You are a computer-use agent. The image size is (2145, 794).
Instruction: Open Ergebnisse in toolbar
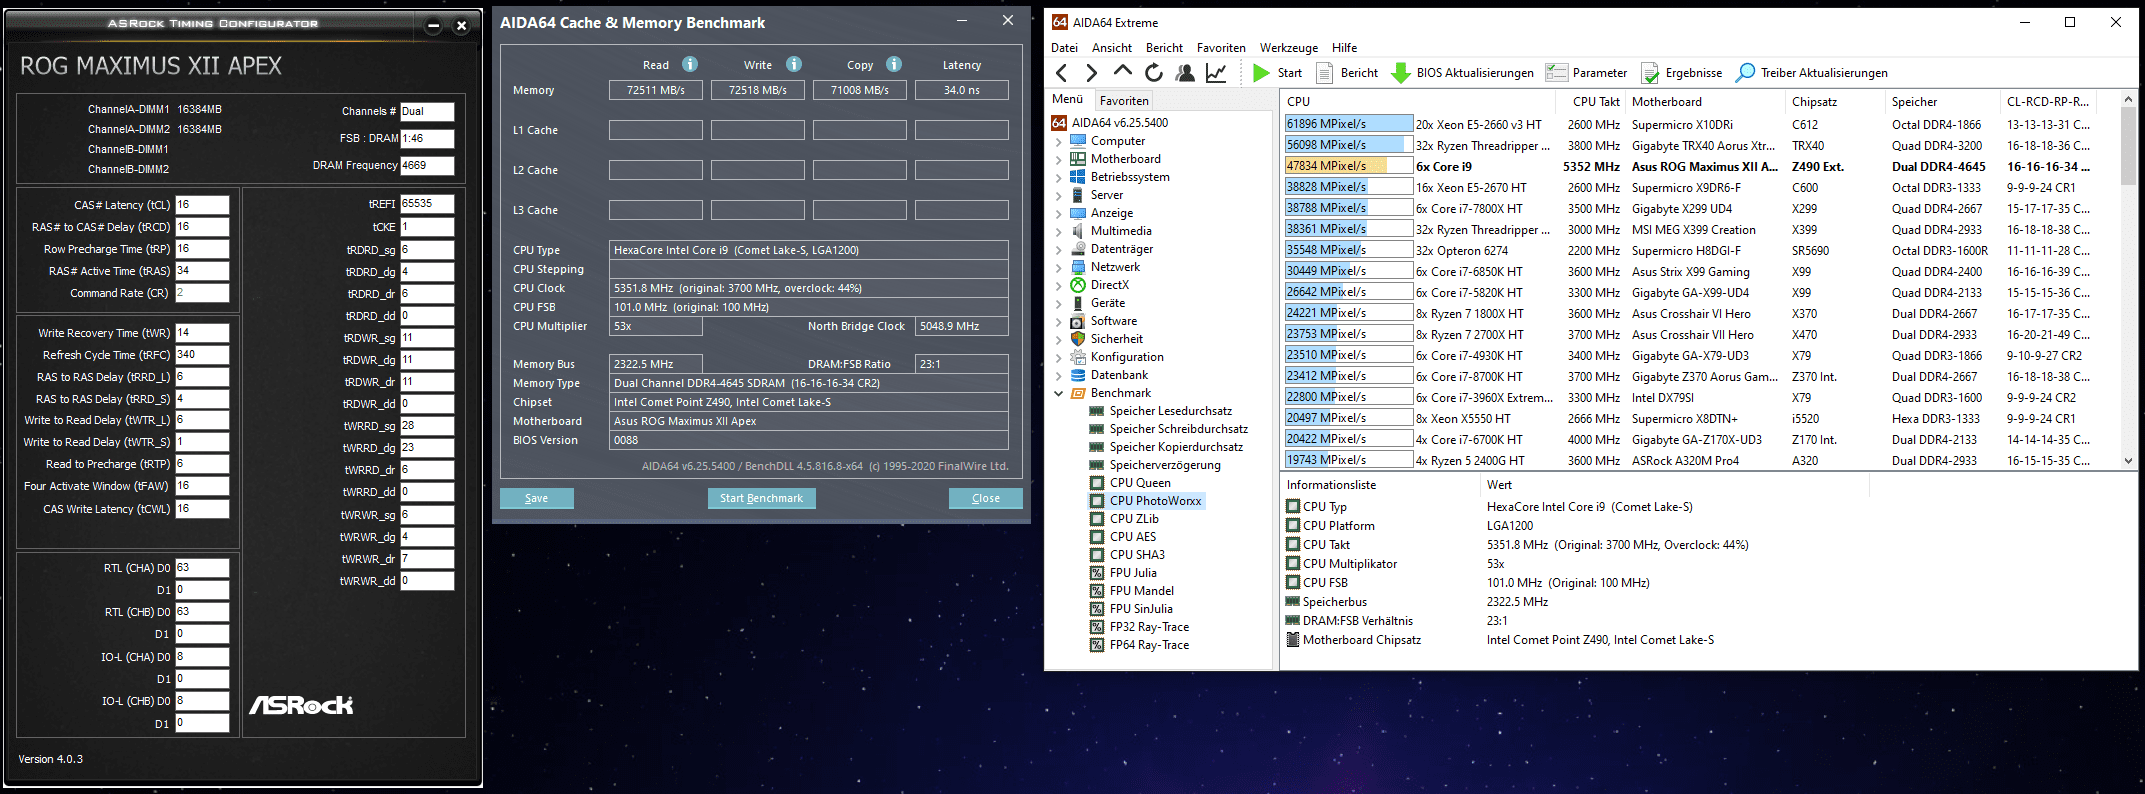(x=1681, y=73)
